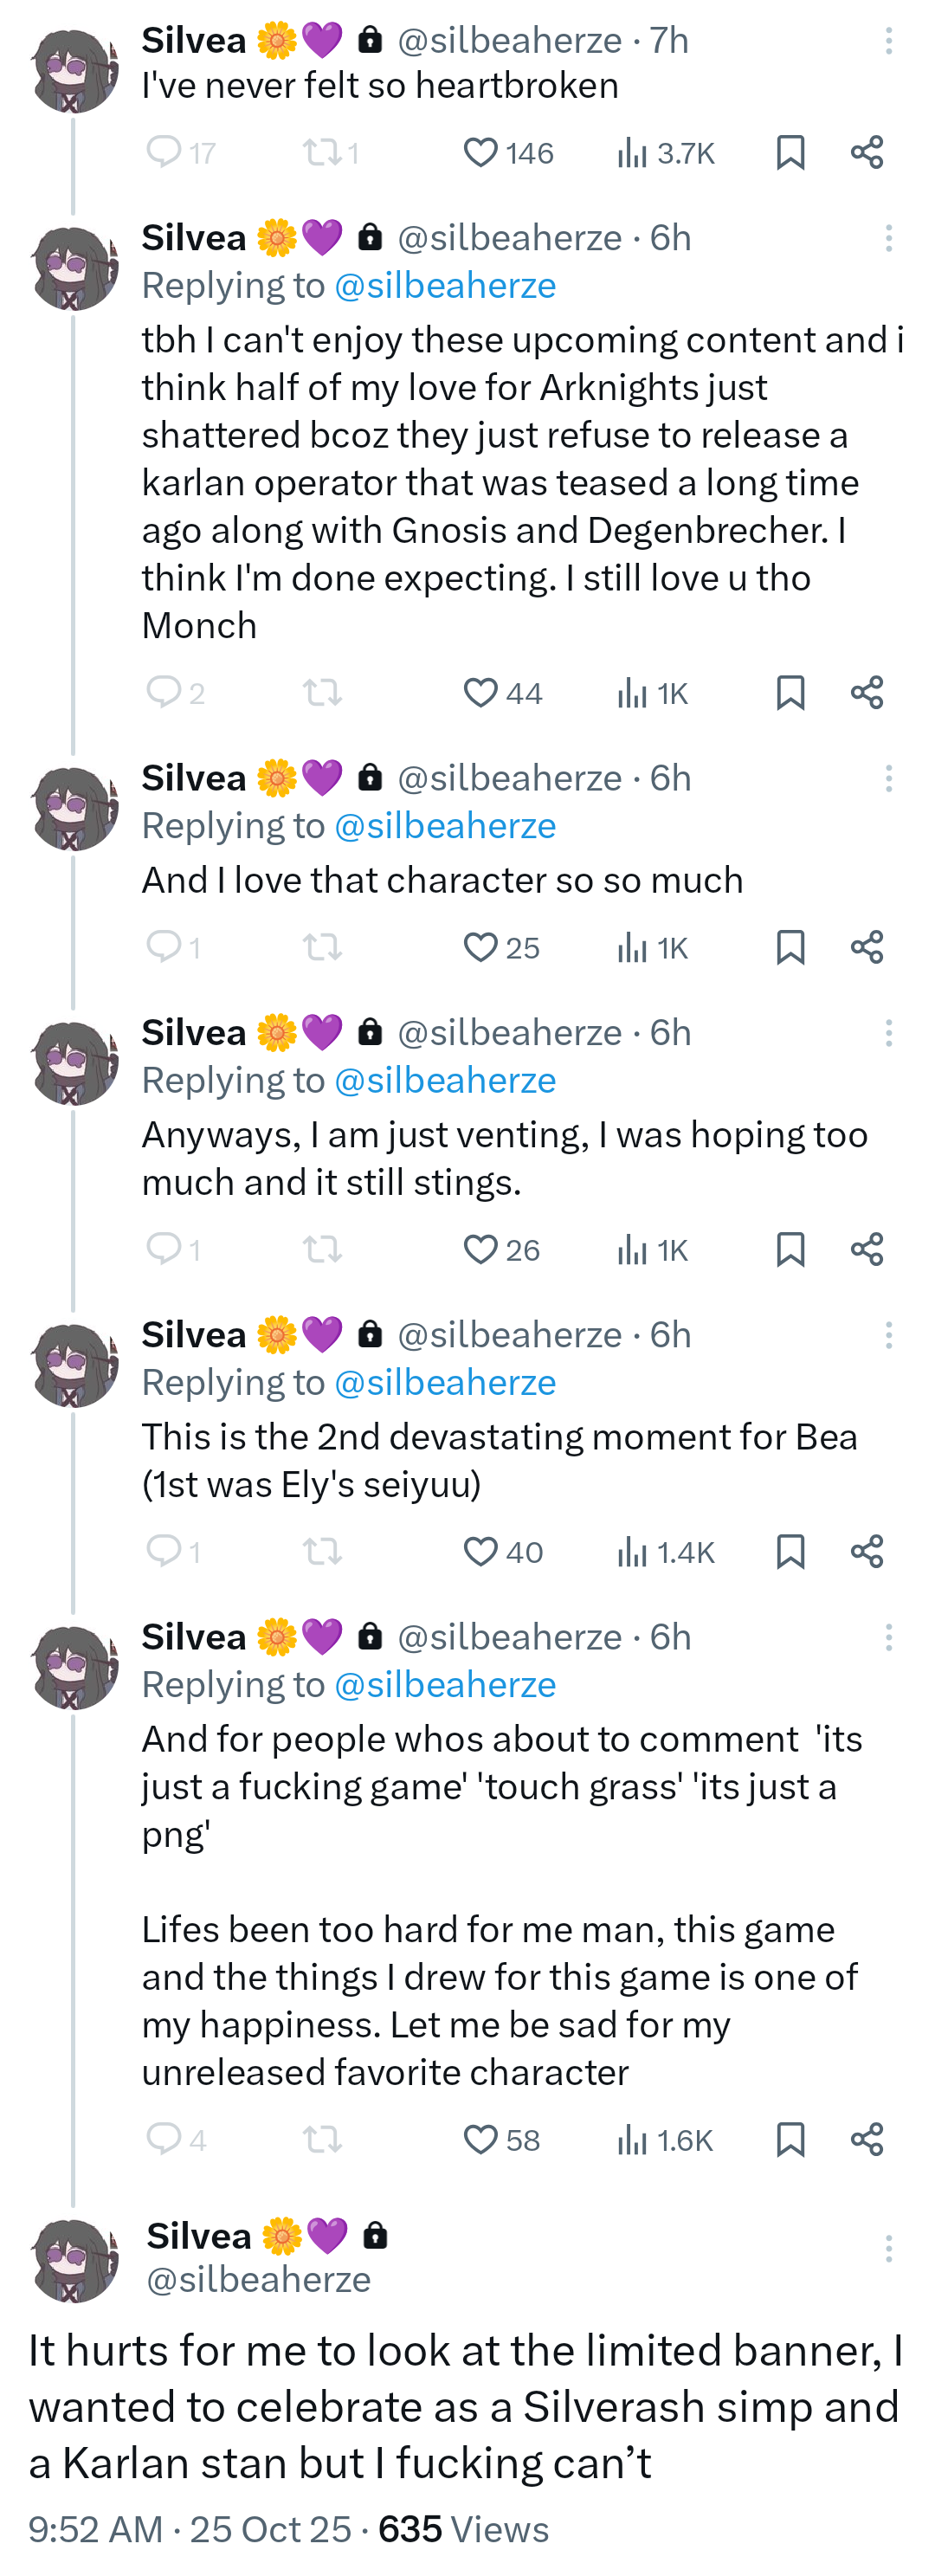Open the 9:52 AM · 25 Oct 25 timestamp

(190, 2529)
